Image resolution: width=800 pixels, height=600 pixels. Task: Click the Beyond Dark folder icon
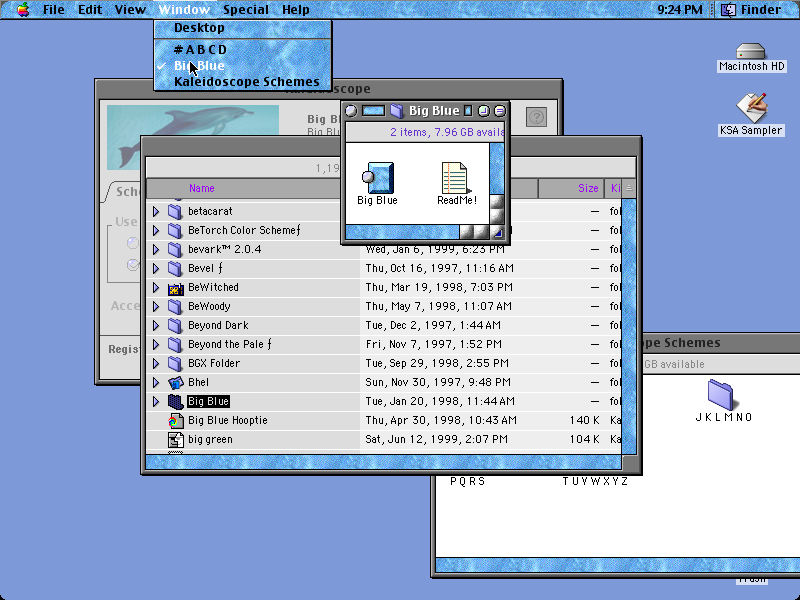click(x=175, y=326)
